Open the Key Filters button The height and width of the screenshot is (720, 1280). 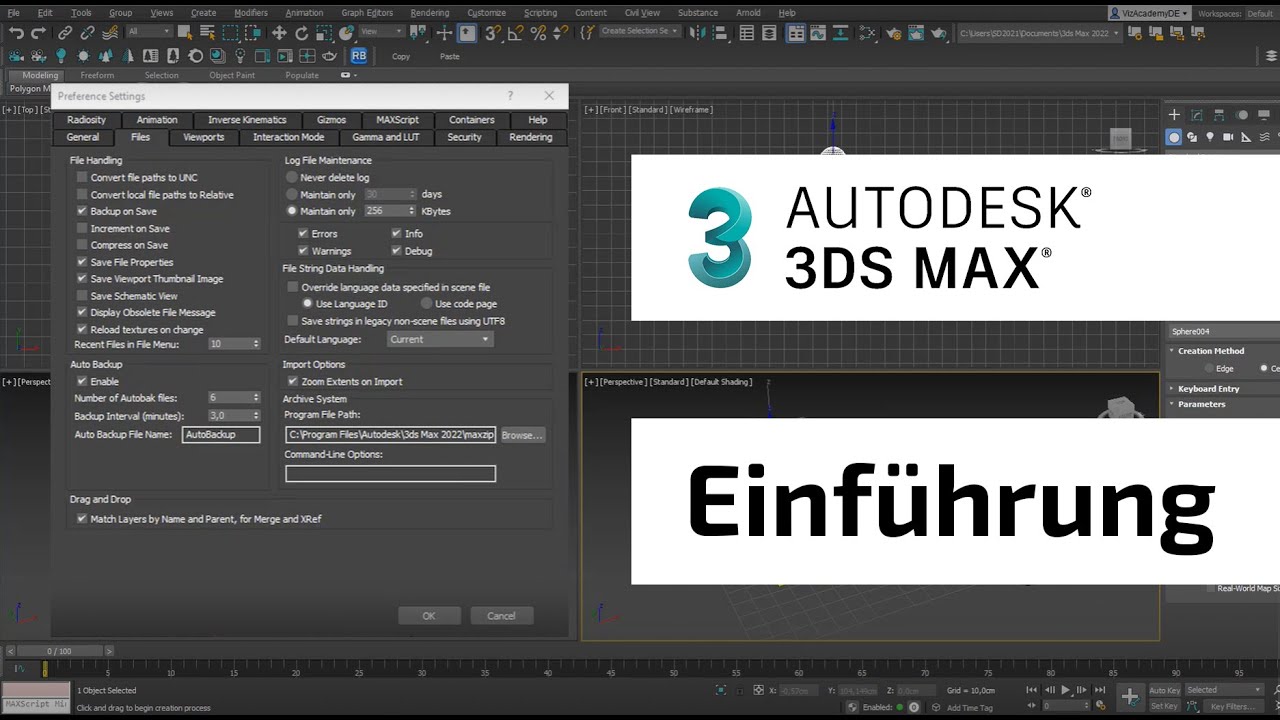[x=1232, y=706]
